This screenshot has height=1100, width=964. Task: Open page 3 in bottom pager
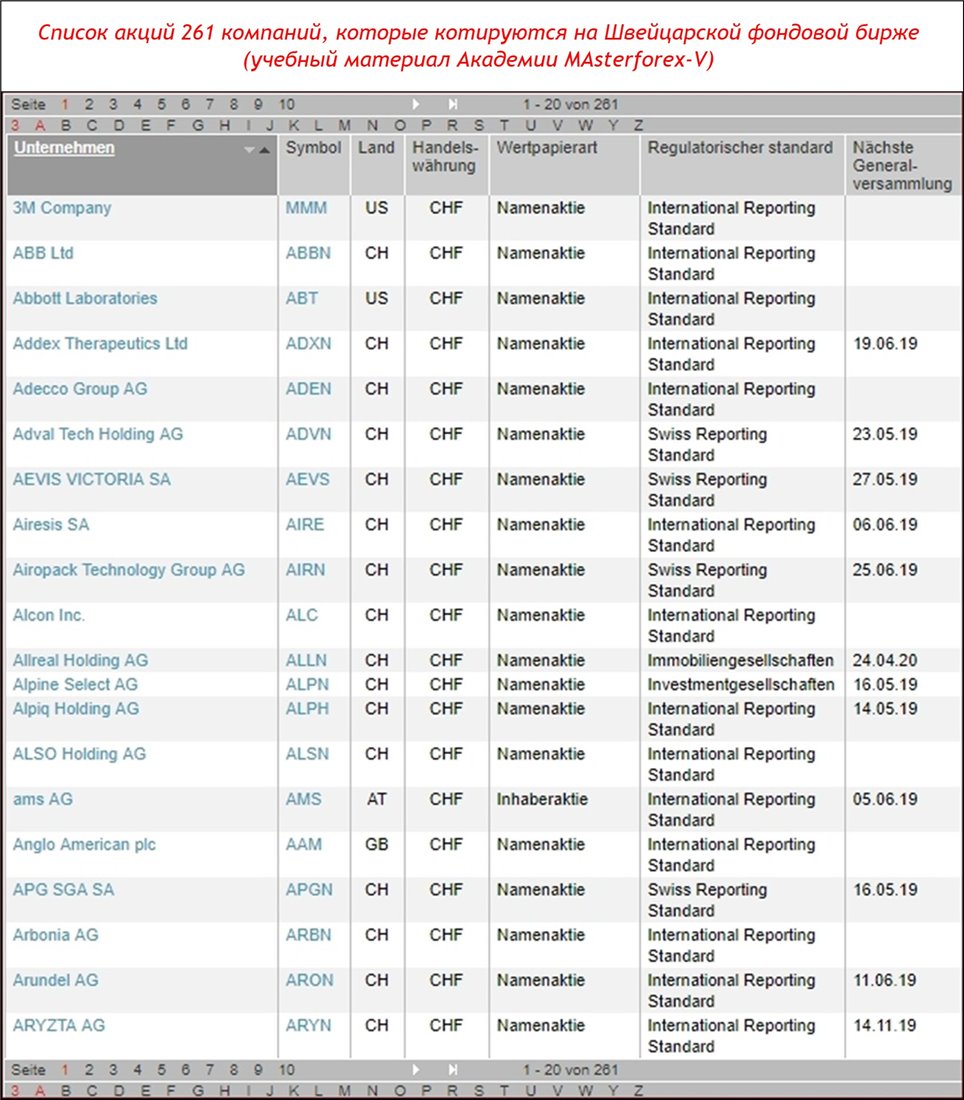(113, 1070)
